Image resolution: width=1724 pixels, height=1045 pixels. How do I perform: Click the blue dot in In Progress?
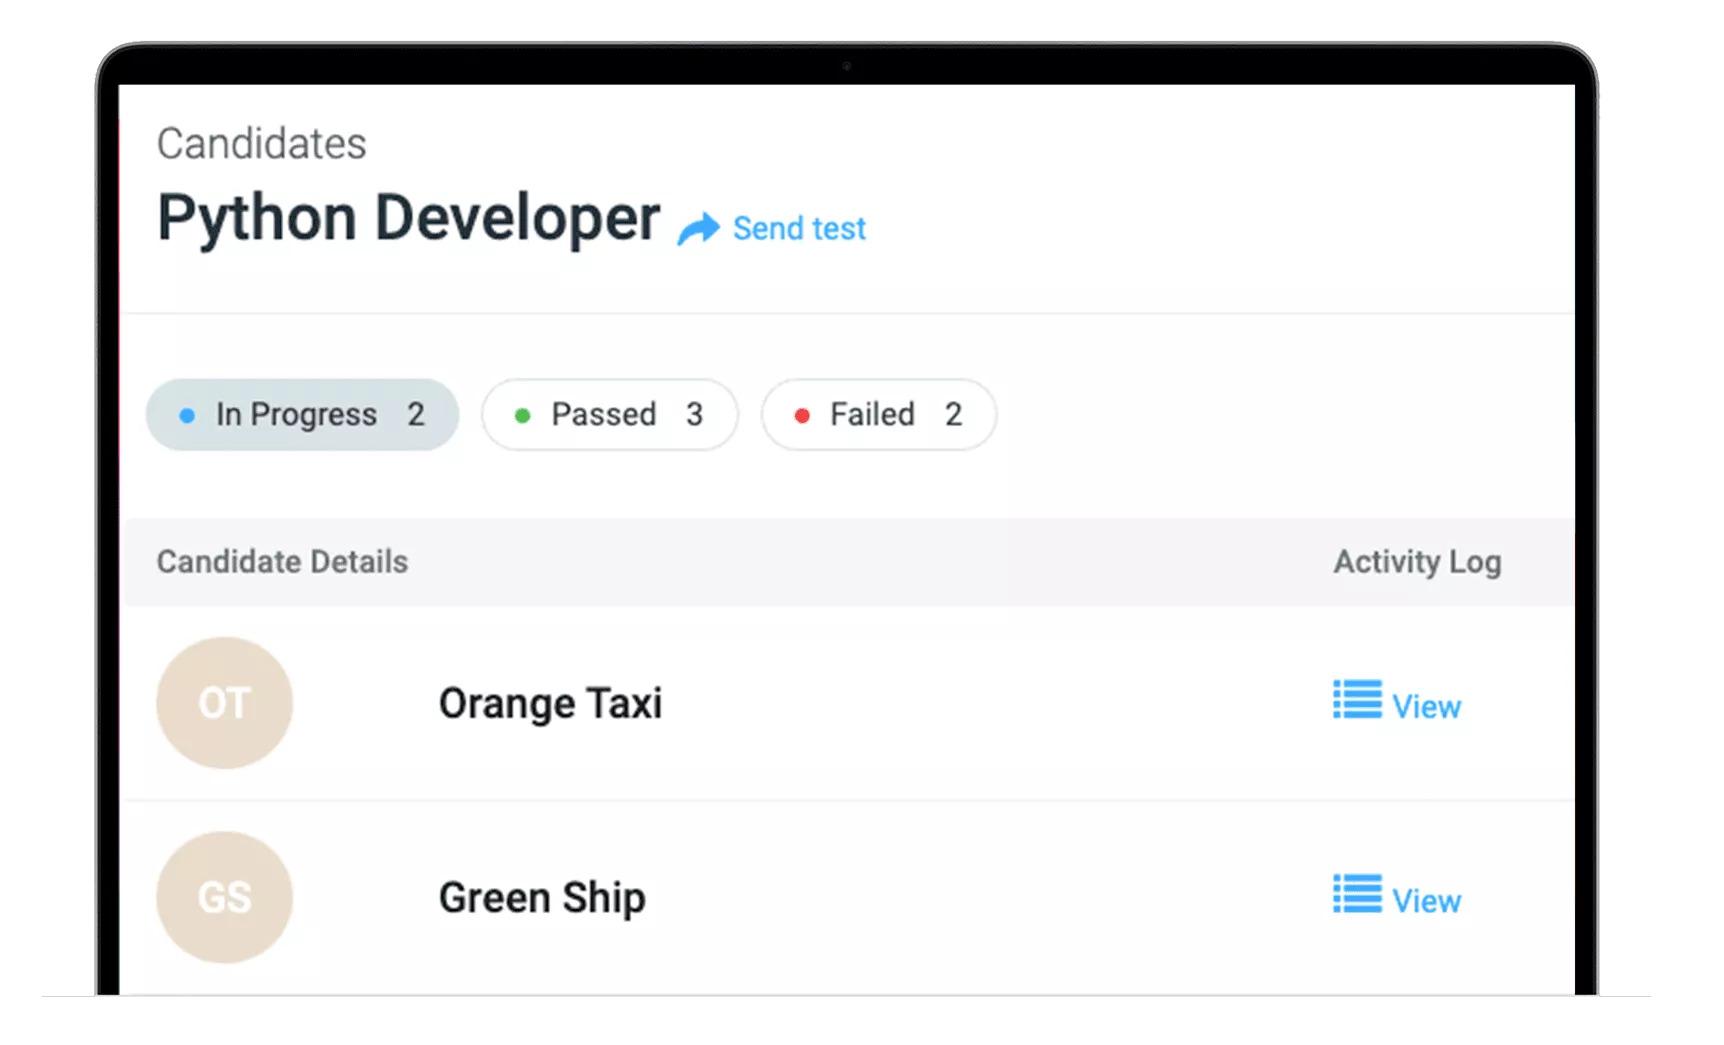click(x=187, y=415)
